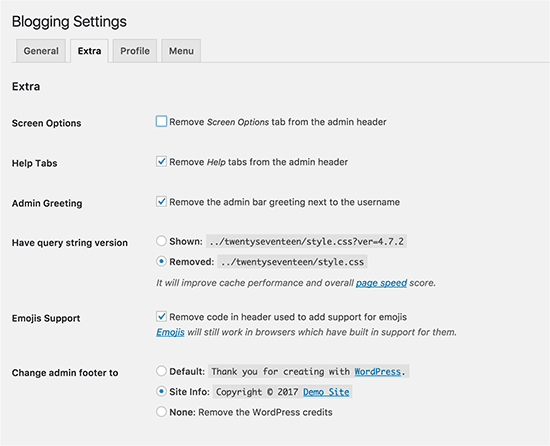Switch to the General tab
Viewport: 550px width, 446px height.
coord(41,51)
